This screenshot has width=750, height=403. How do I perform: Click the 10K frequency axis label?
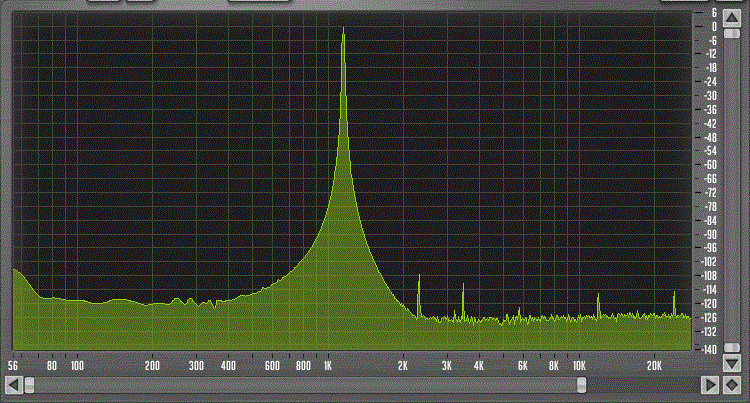click(x=579, y=366)
